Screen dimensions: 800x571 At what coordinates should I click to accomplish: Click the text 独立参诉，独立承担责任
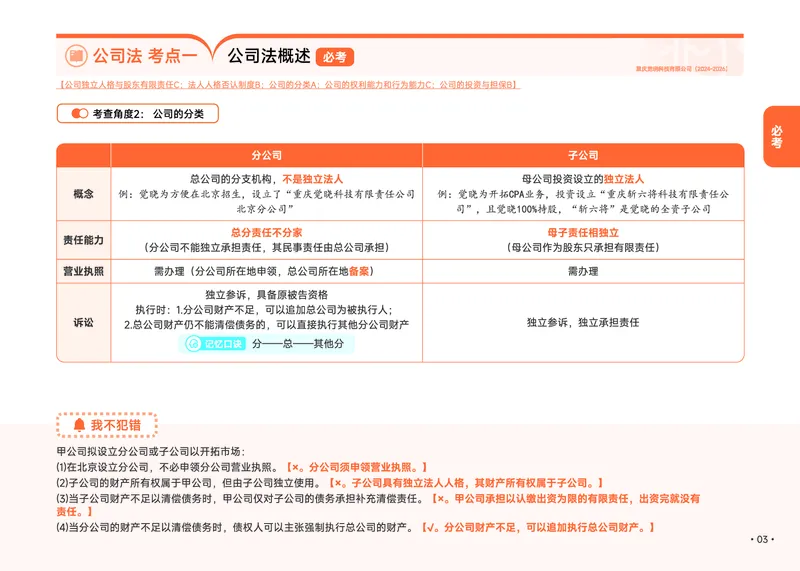tap(583, 322)
